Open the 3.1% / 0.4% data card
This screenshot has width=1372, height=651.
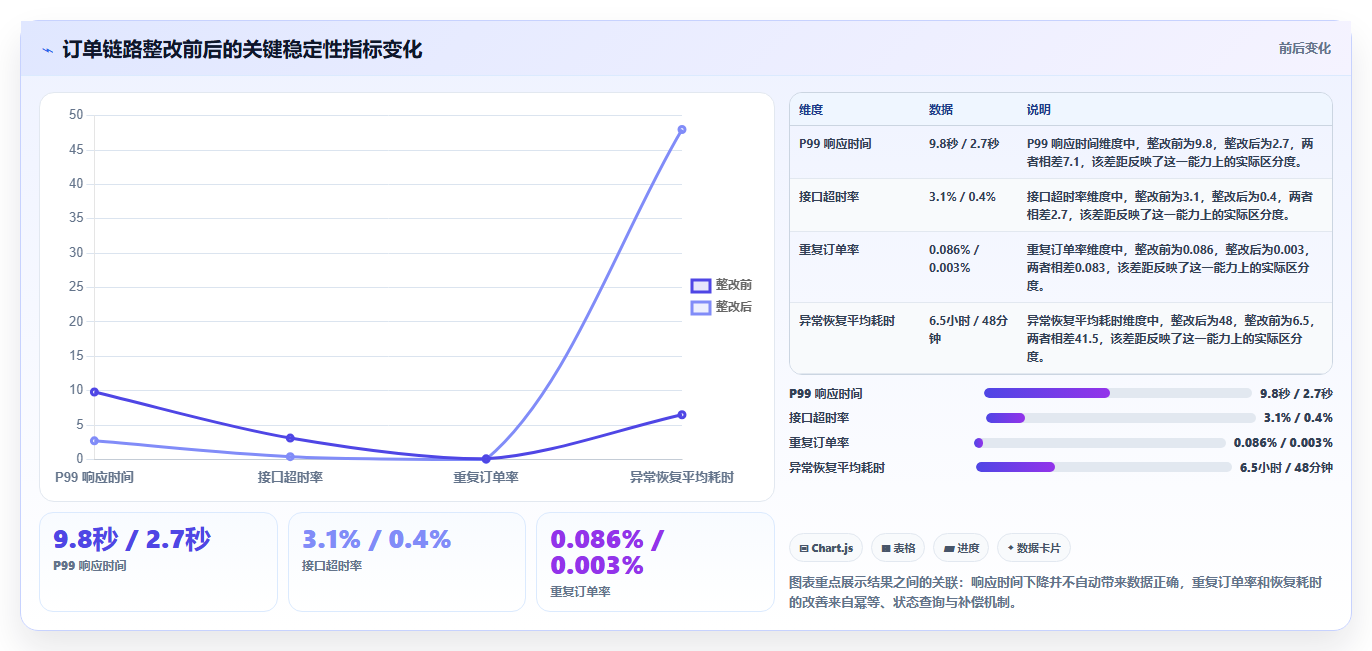pyautogui.click(x=407, y=561)
